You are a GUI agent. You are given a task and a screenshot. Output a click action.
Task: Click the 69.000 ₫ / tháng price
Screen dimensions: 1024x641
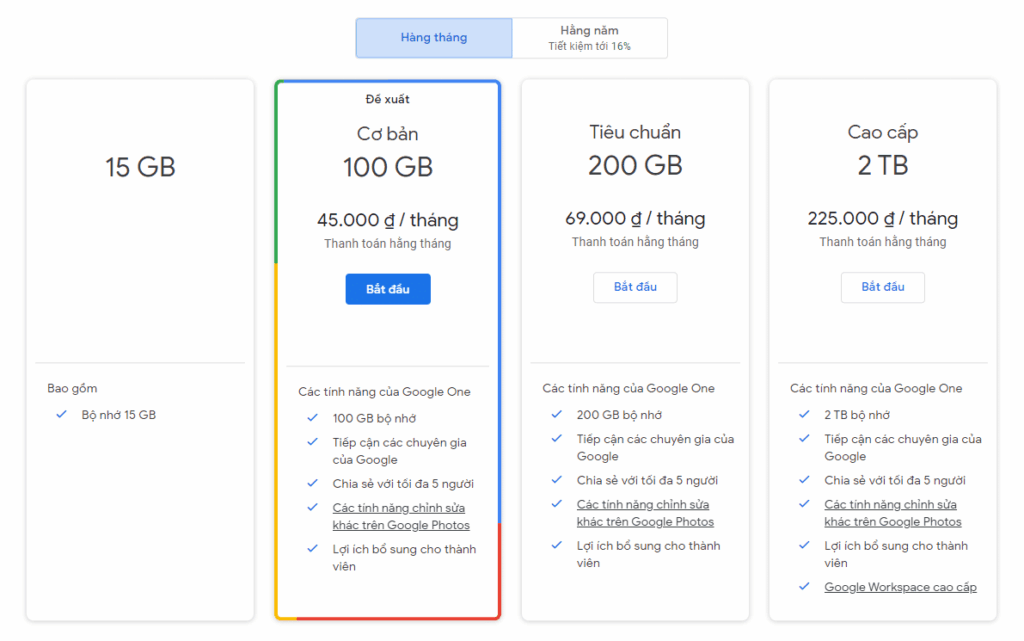[x=635, y=218]
